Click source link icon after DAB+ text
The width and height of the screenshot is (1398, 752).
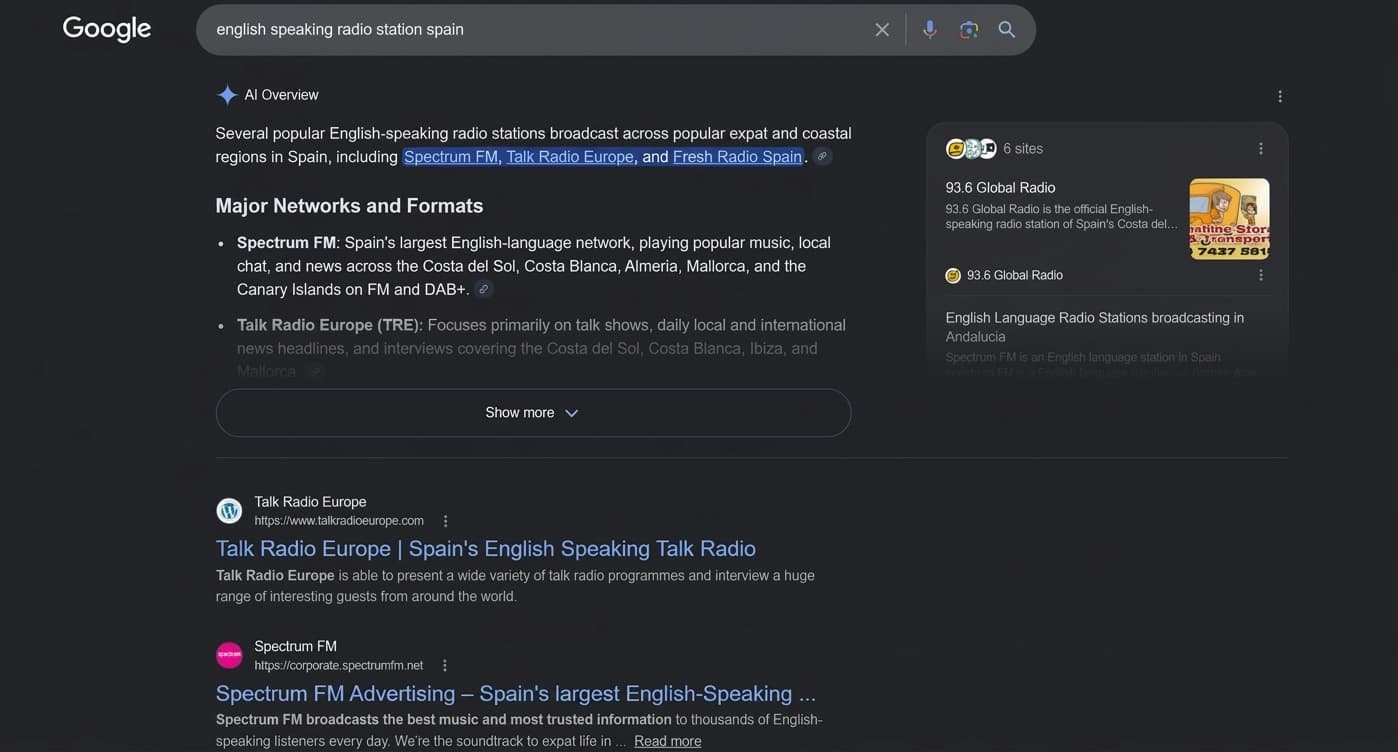[x=484, y=290]
